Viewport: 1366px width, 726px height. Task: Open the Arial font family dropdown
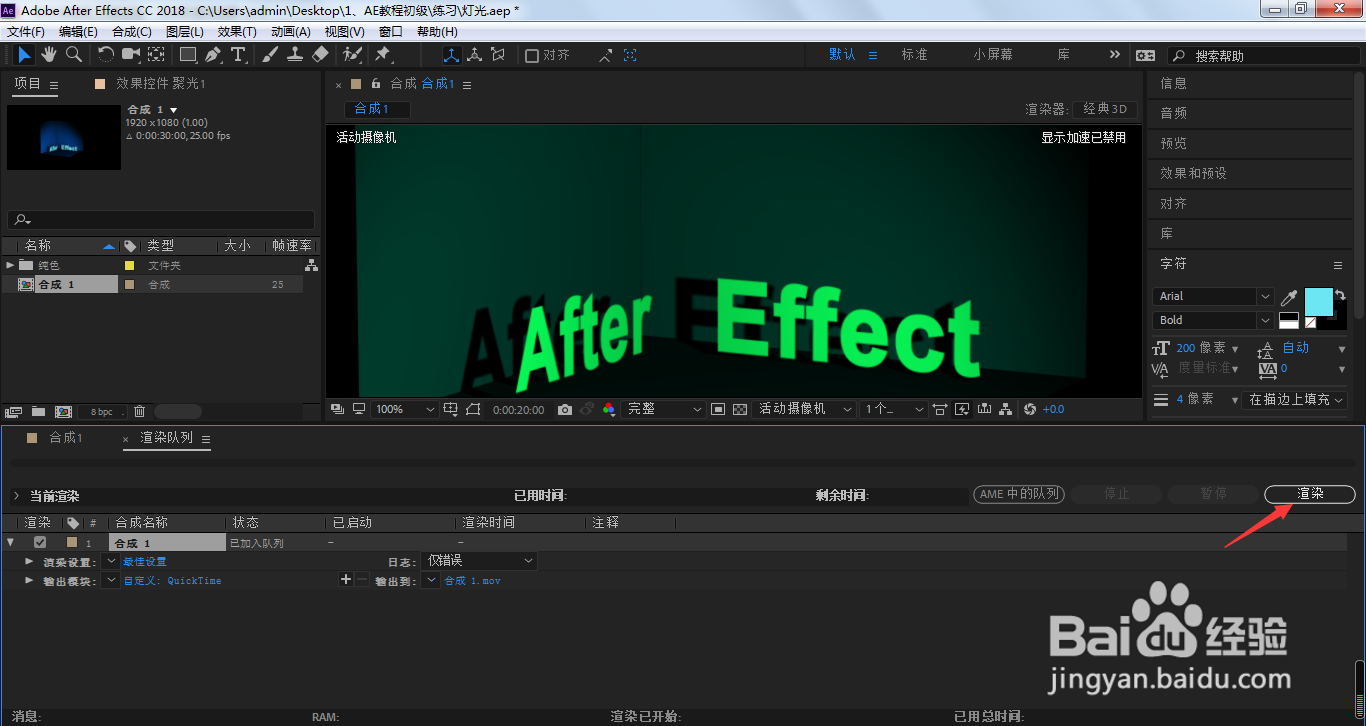[x=1214, y=296]
